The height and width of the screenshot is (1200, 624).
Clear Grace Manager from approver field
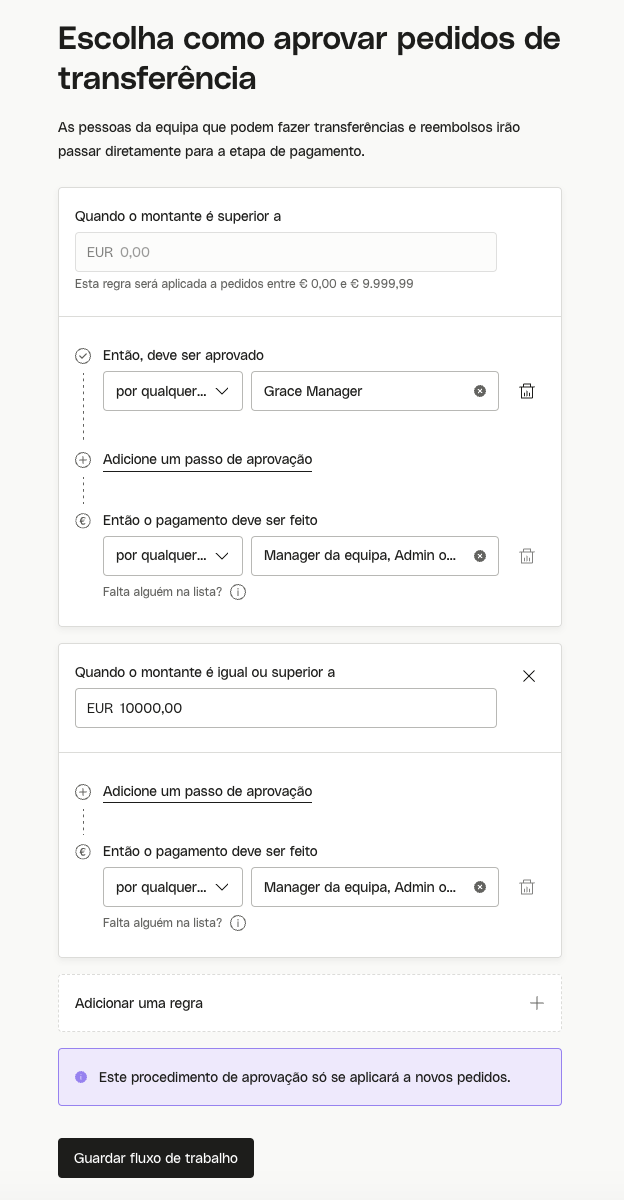coord(480,391)
